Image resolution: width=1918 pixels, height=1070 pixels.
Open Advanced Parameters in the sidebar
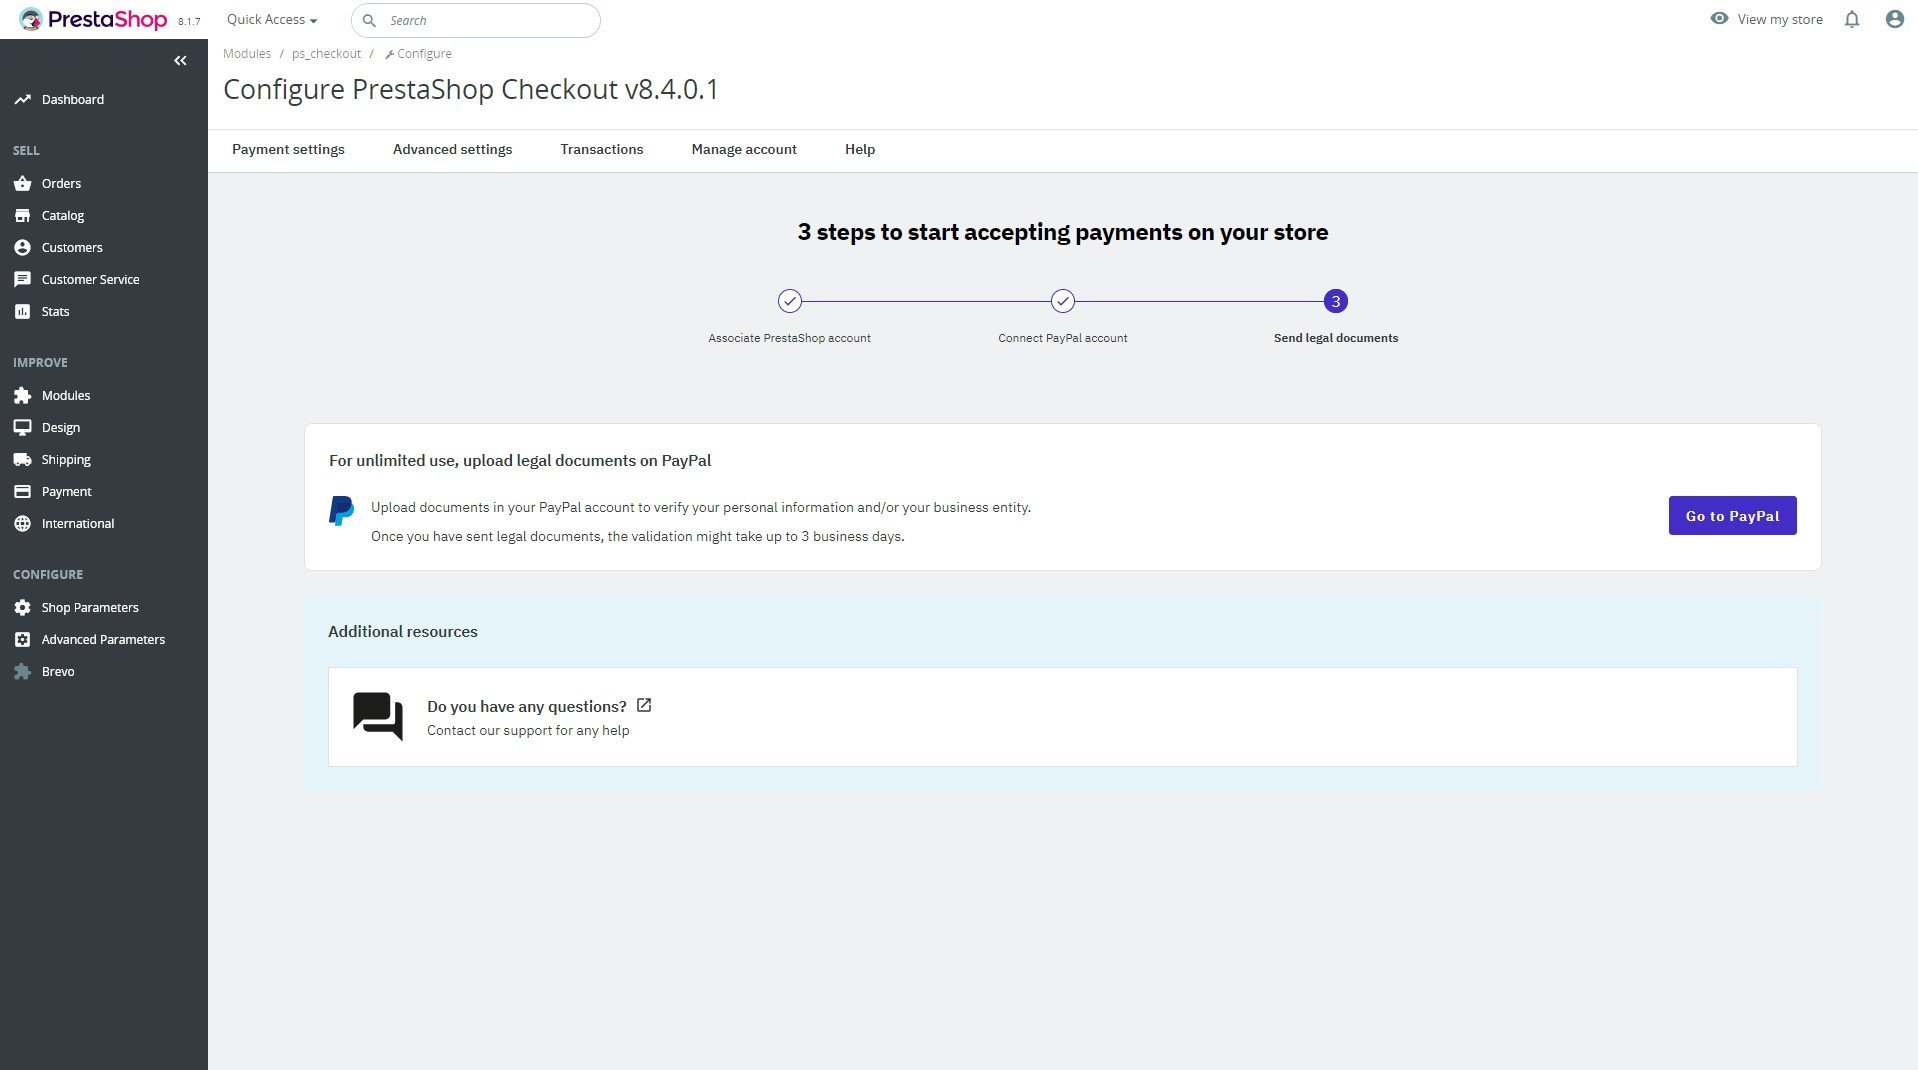[x=104, y=640]
